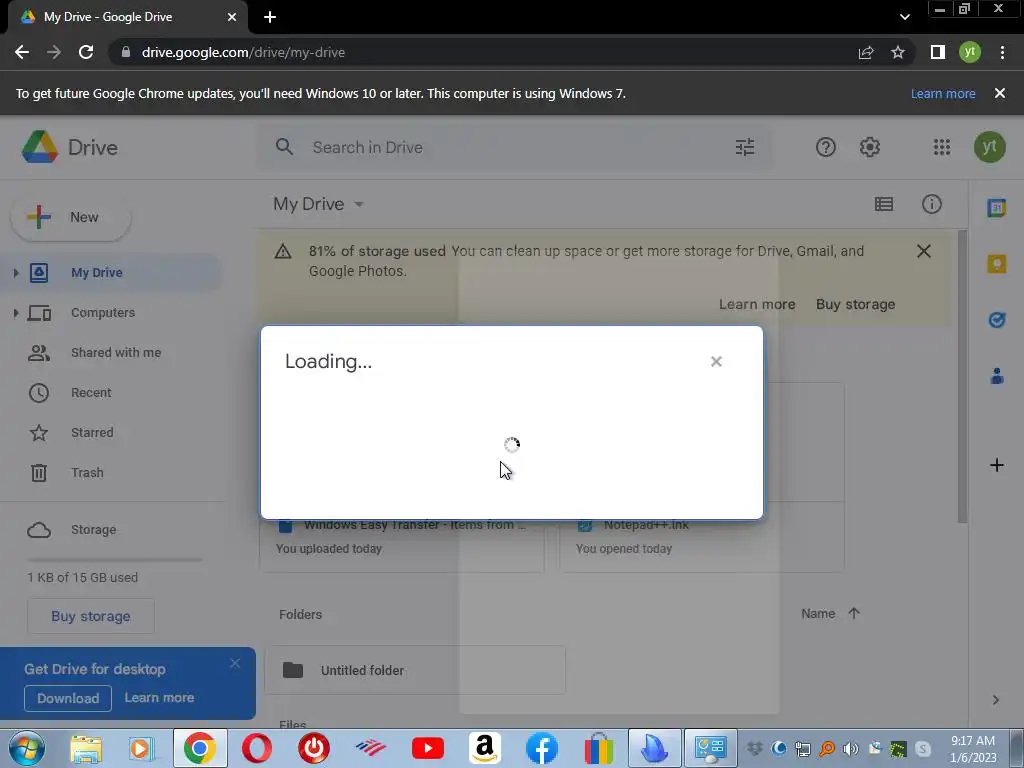Image resolution: width=1024 pixels, height=768 pixels.
Task: Open Untitled folder
Action: coord(415,671)
